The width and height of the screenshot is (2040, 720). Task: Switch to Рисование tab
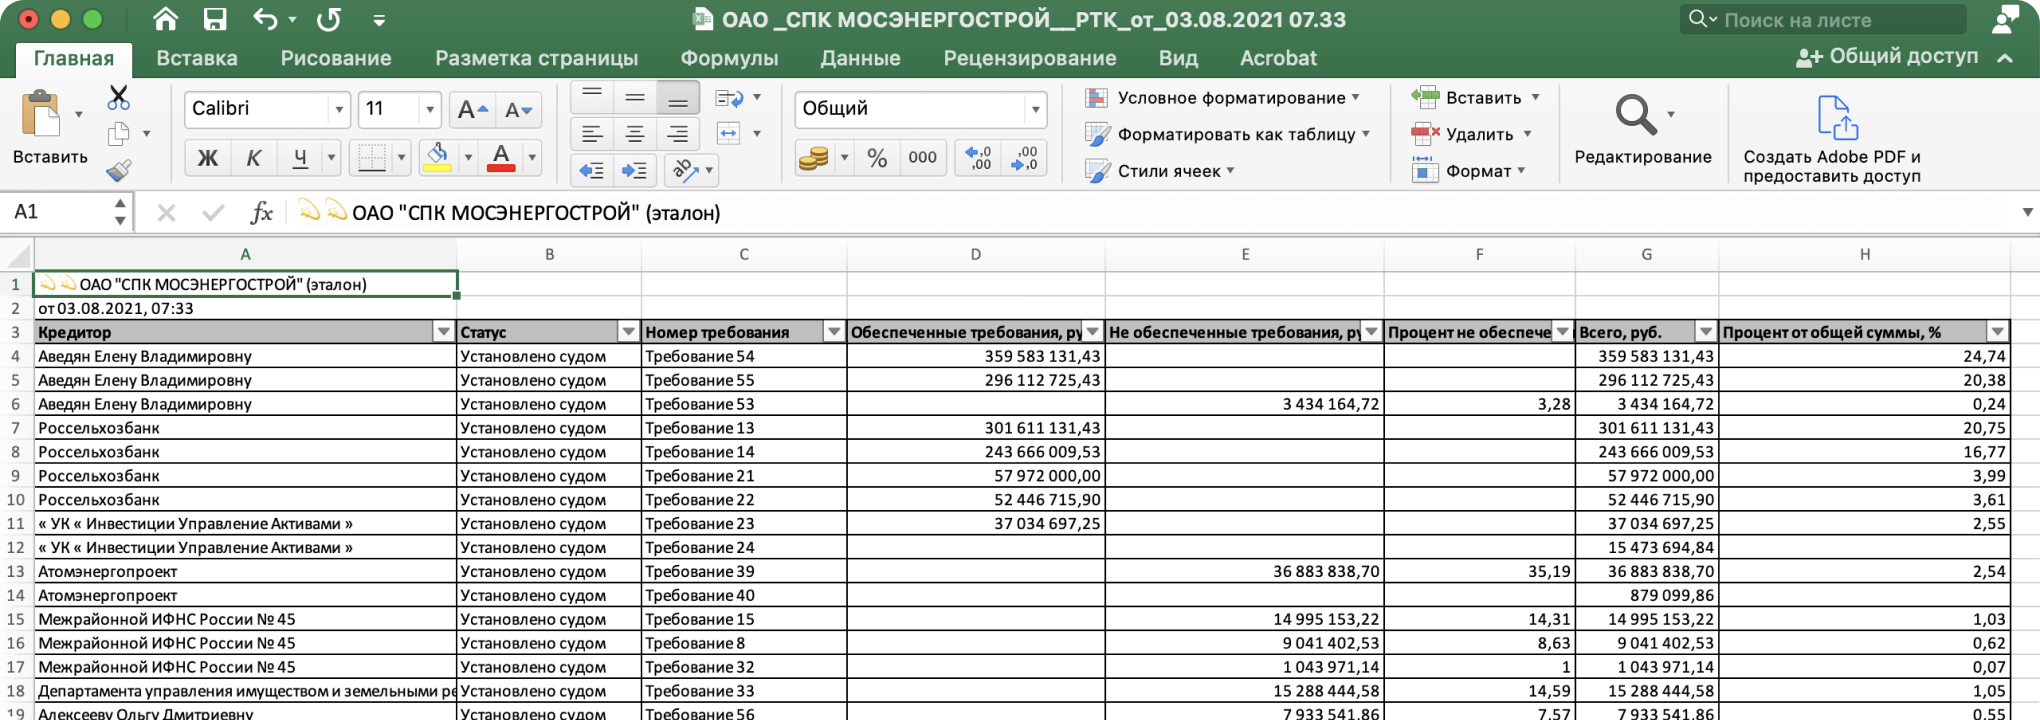click(x=336, y=58)
